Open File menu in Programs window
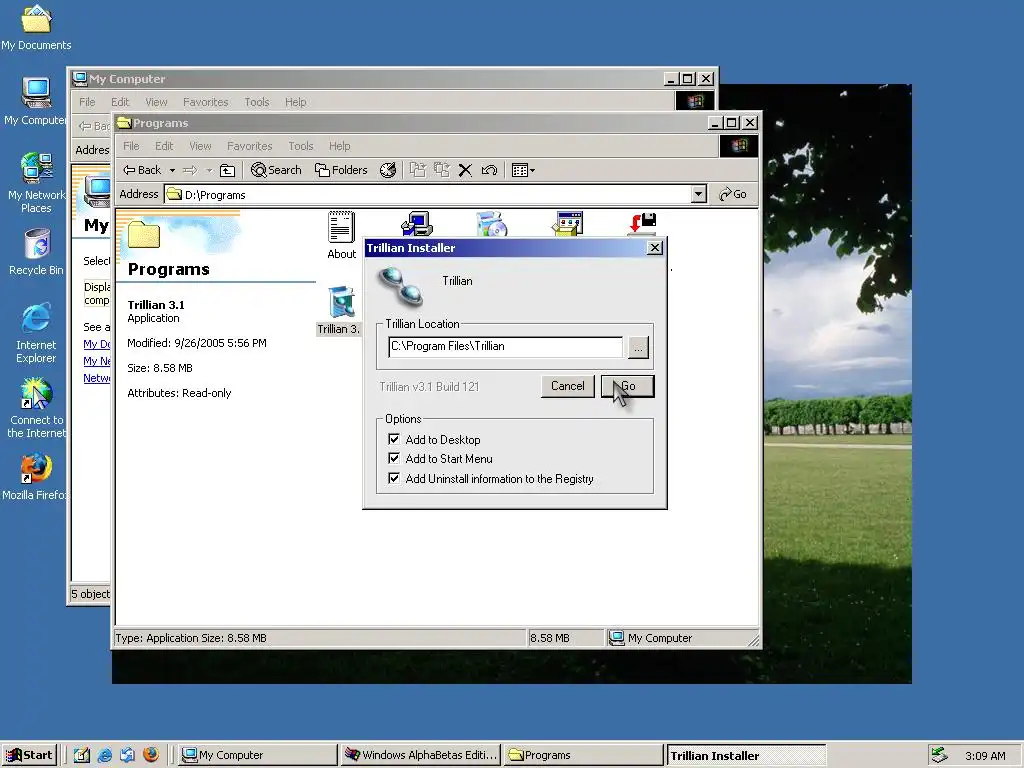The height and width of the screenshot is (768, 1024). click(x=131, y=146)
